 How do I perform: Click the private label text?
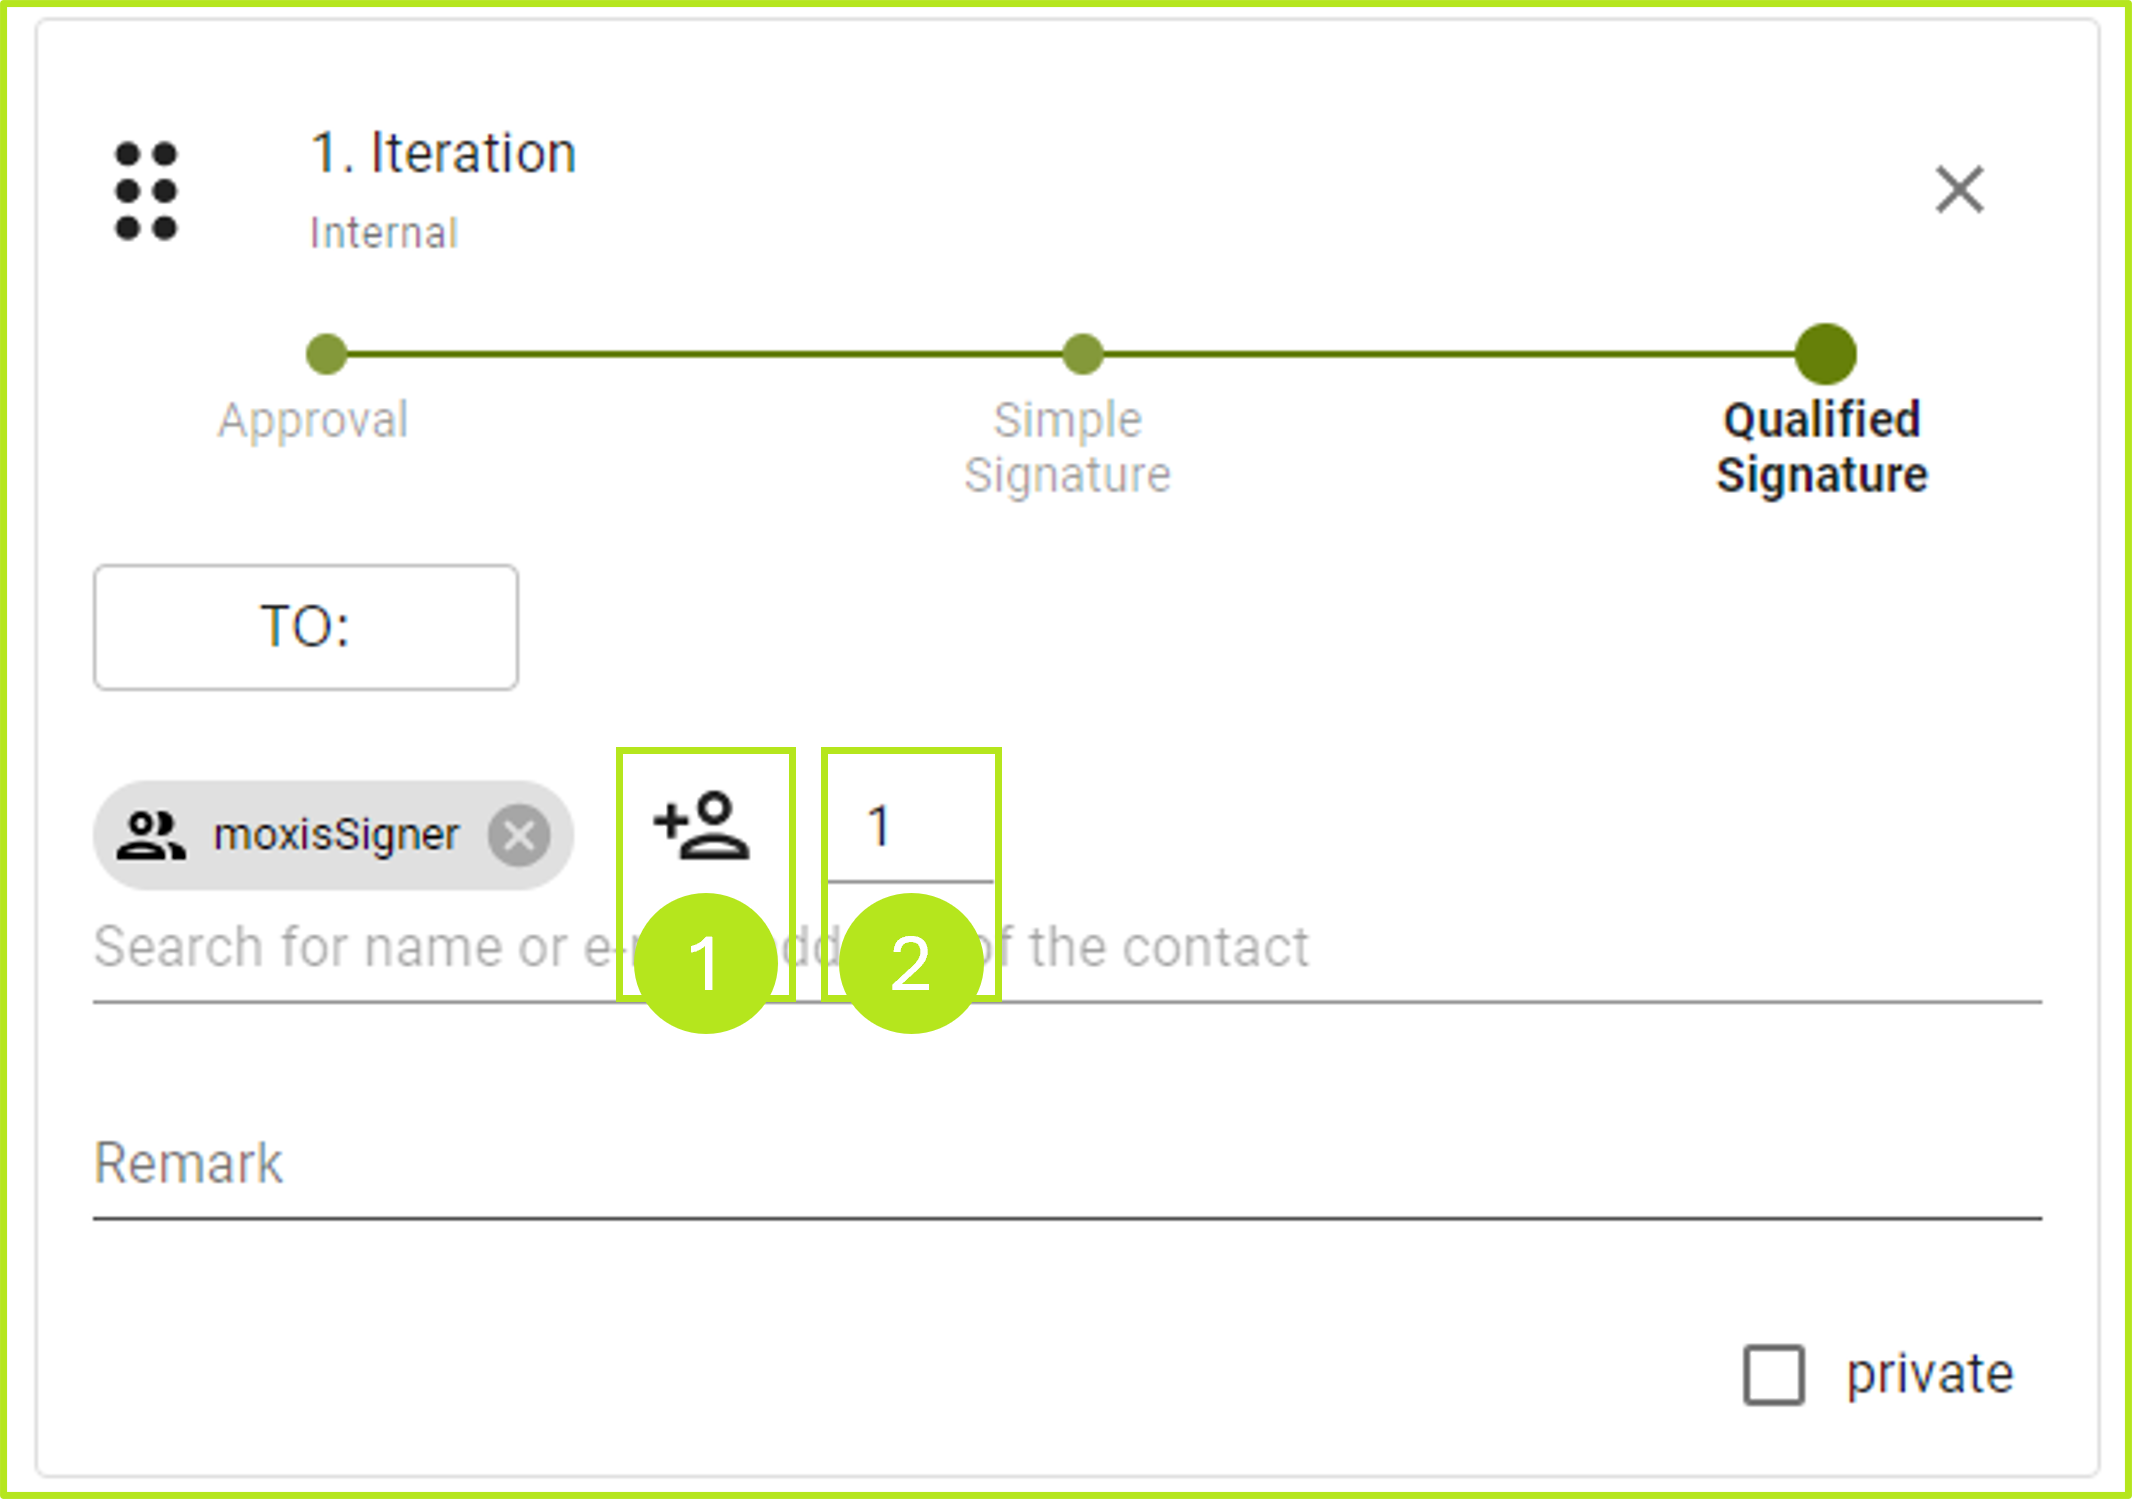(1929, 1375)
